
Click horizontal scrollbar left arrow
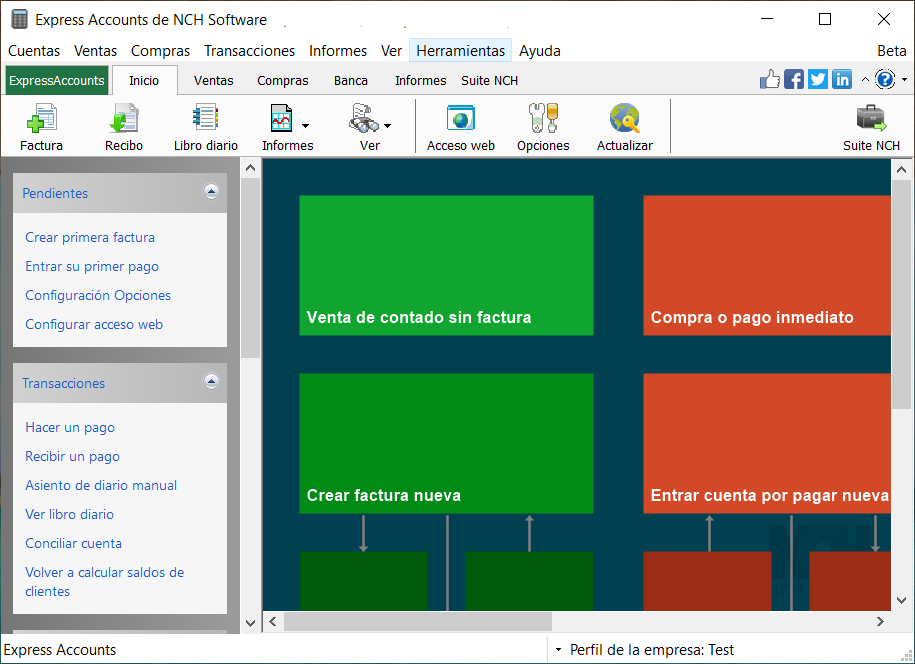273,621
